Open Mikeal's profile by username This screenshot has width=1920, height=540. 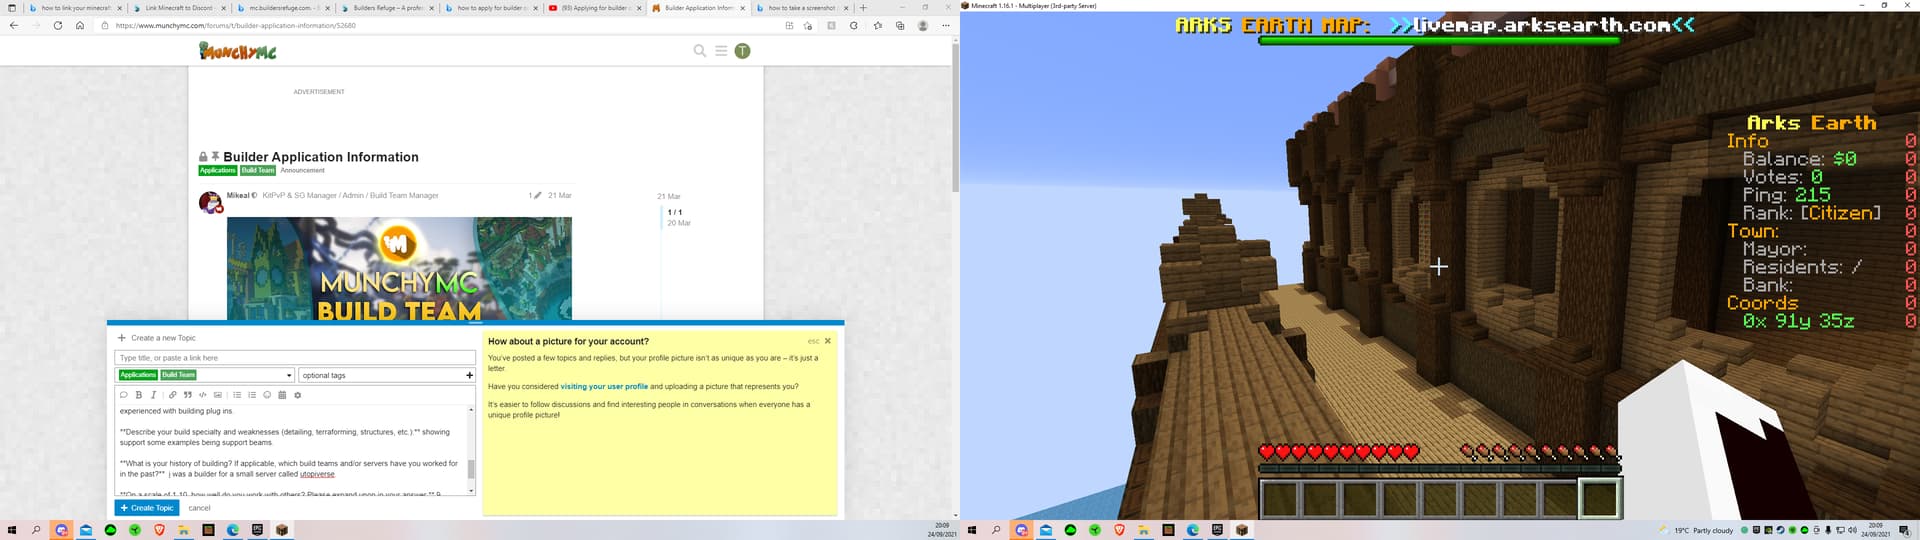(238, 195)
